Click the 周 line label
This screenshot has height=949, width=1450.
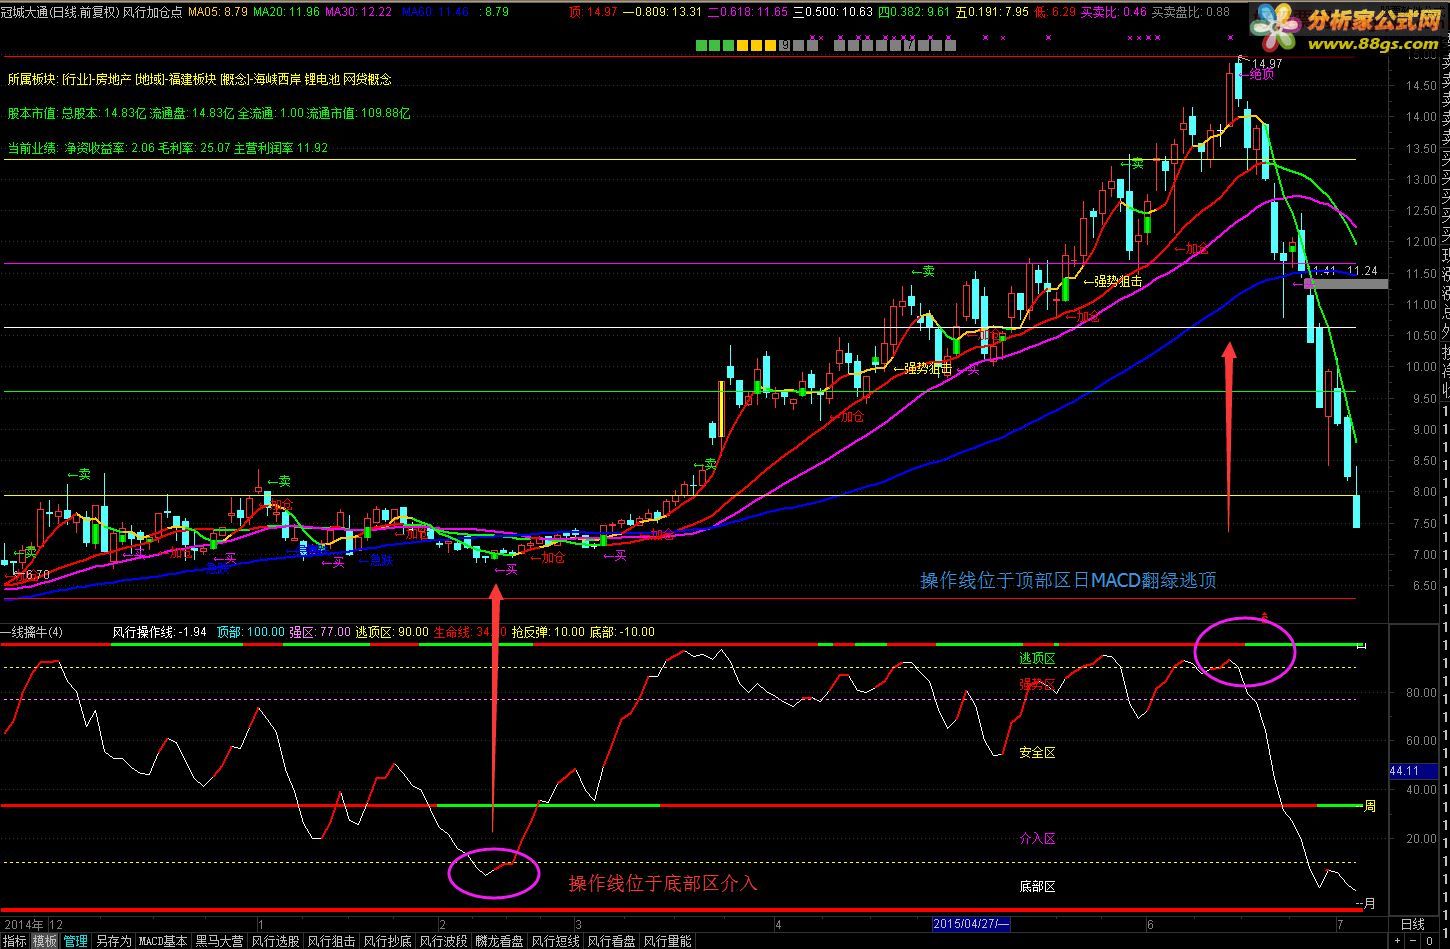coord(1370,805)
